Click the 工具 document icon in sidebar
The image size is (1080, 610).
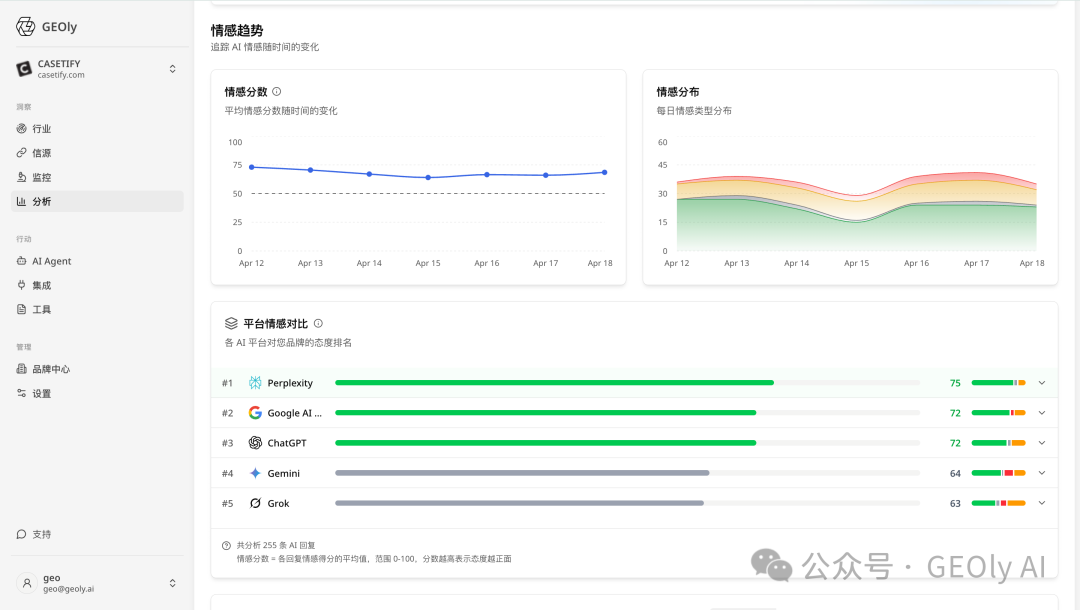(x=21, y=309)
